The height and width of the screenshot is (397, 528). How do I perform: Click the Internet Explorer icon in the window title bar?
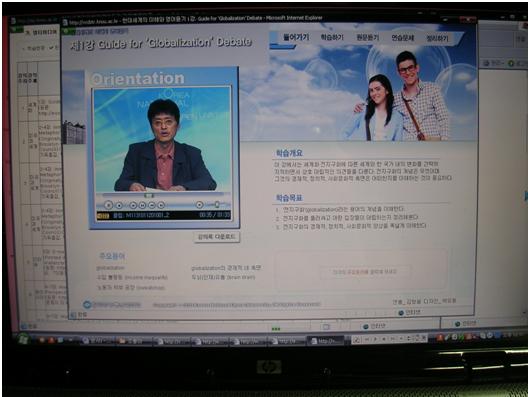pos(65,22)
